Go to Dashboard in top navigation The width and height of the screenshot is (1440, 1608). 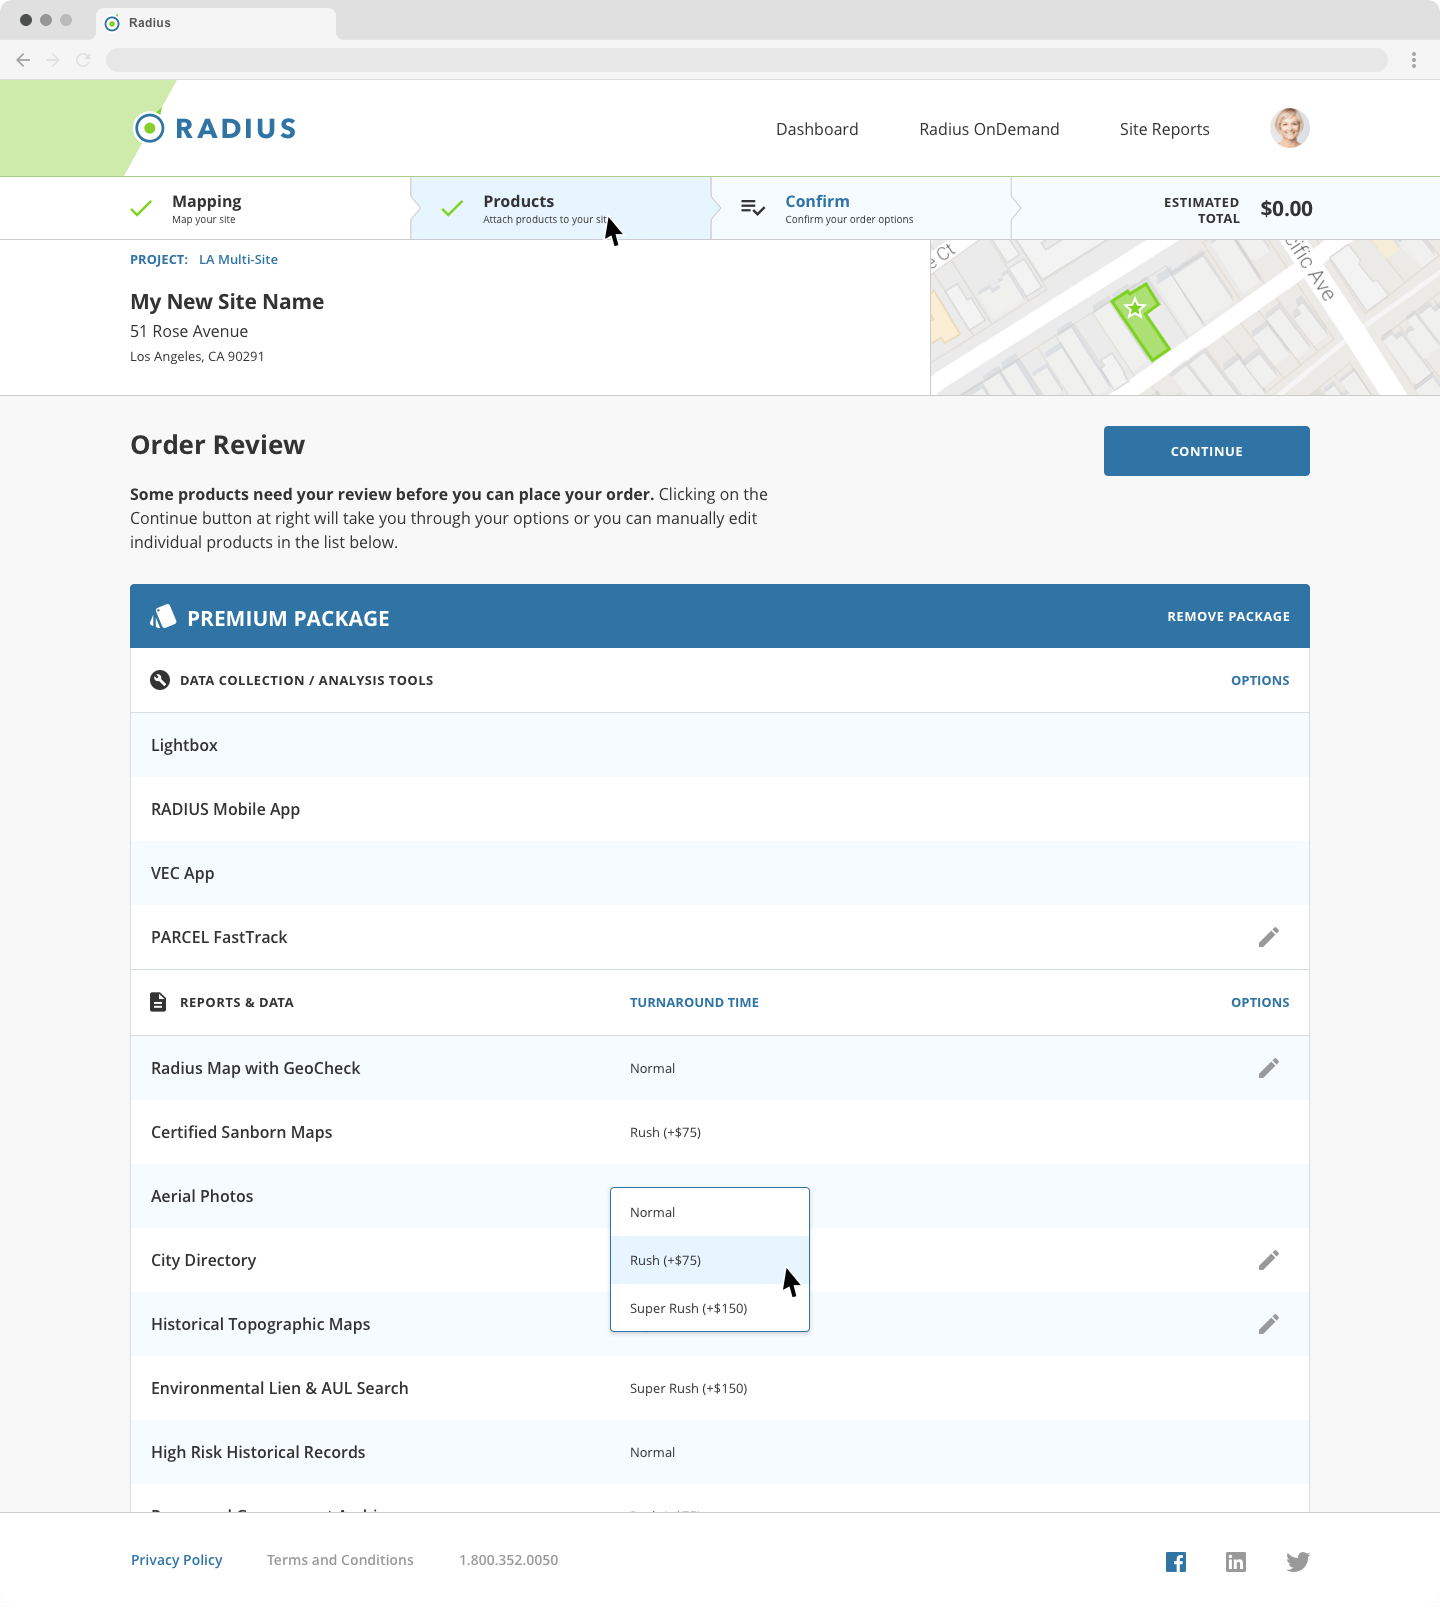(x=817, y=129)
